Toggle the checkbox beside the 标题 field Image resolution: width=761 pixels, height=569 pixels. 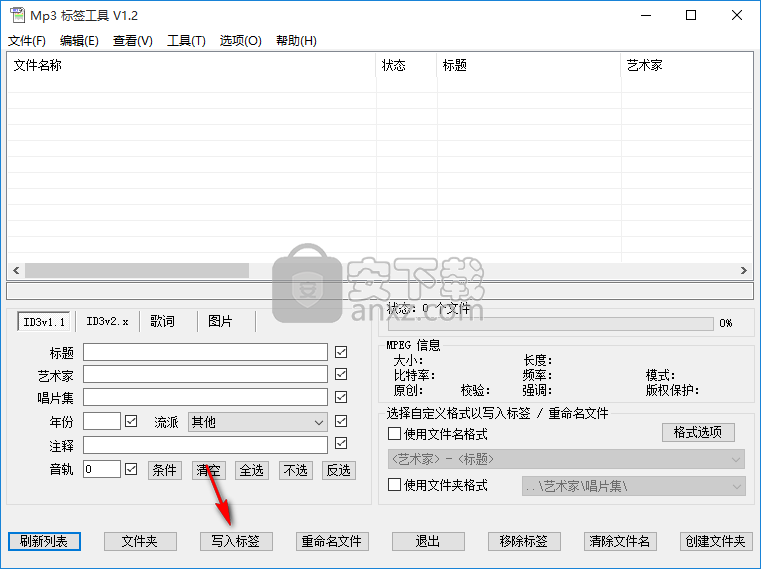click(341, 352)
